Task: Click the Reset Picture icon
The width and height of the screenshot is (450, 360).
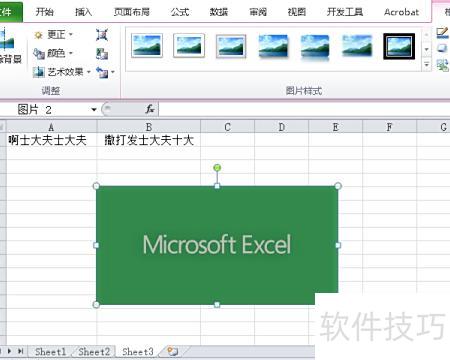Action: pyautogui.click(x=102, y=72)
